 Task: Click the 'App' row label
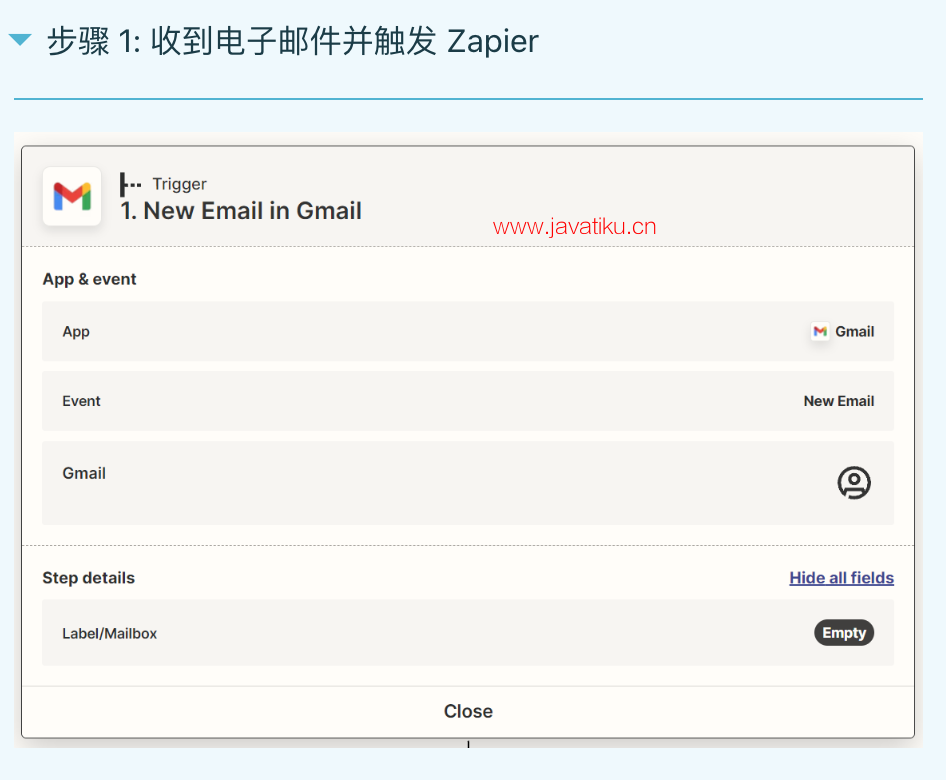coord(76,332)
